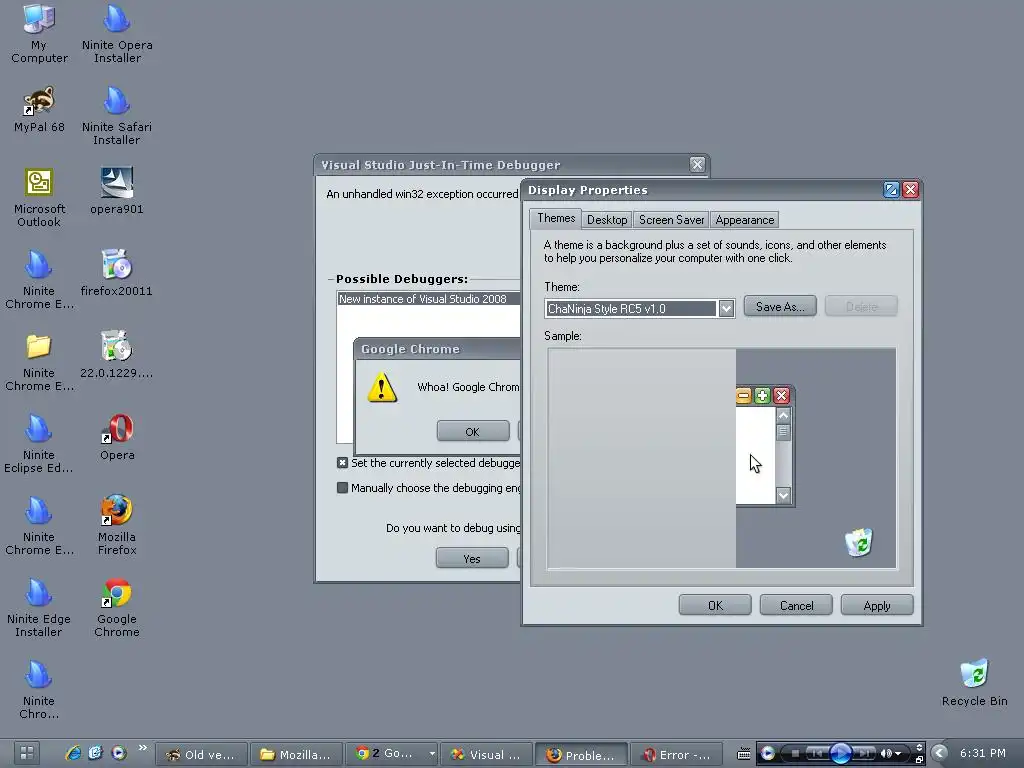The height and width of the screenshot is (768, 1024).
Task: Select 'New instance of Visual Studio 2008'
Action: click(x=428, y=299)
